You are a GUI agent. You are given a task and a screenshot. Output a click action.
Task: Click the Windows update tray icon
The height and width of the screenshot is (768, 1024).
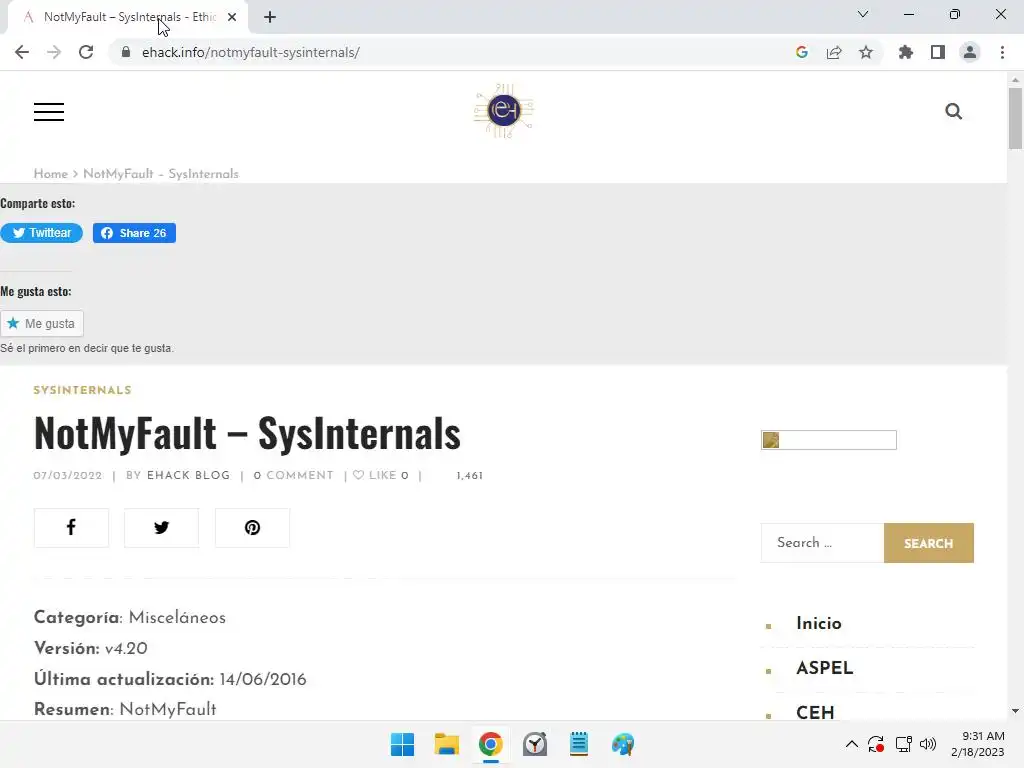click(876, 744)
